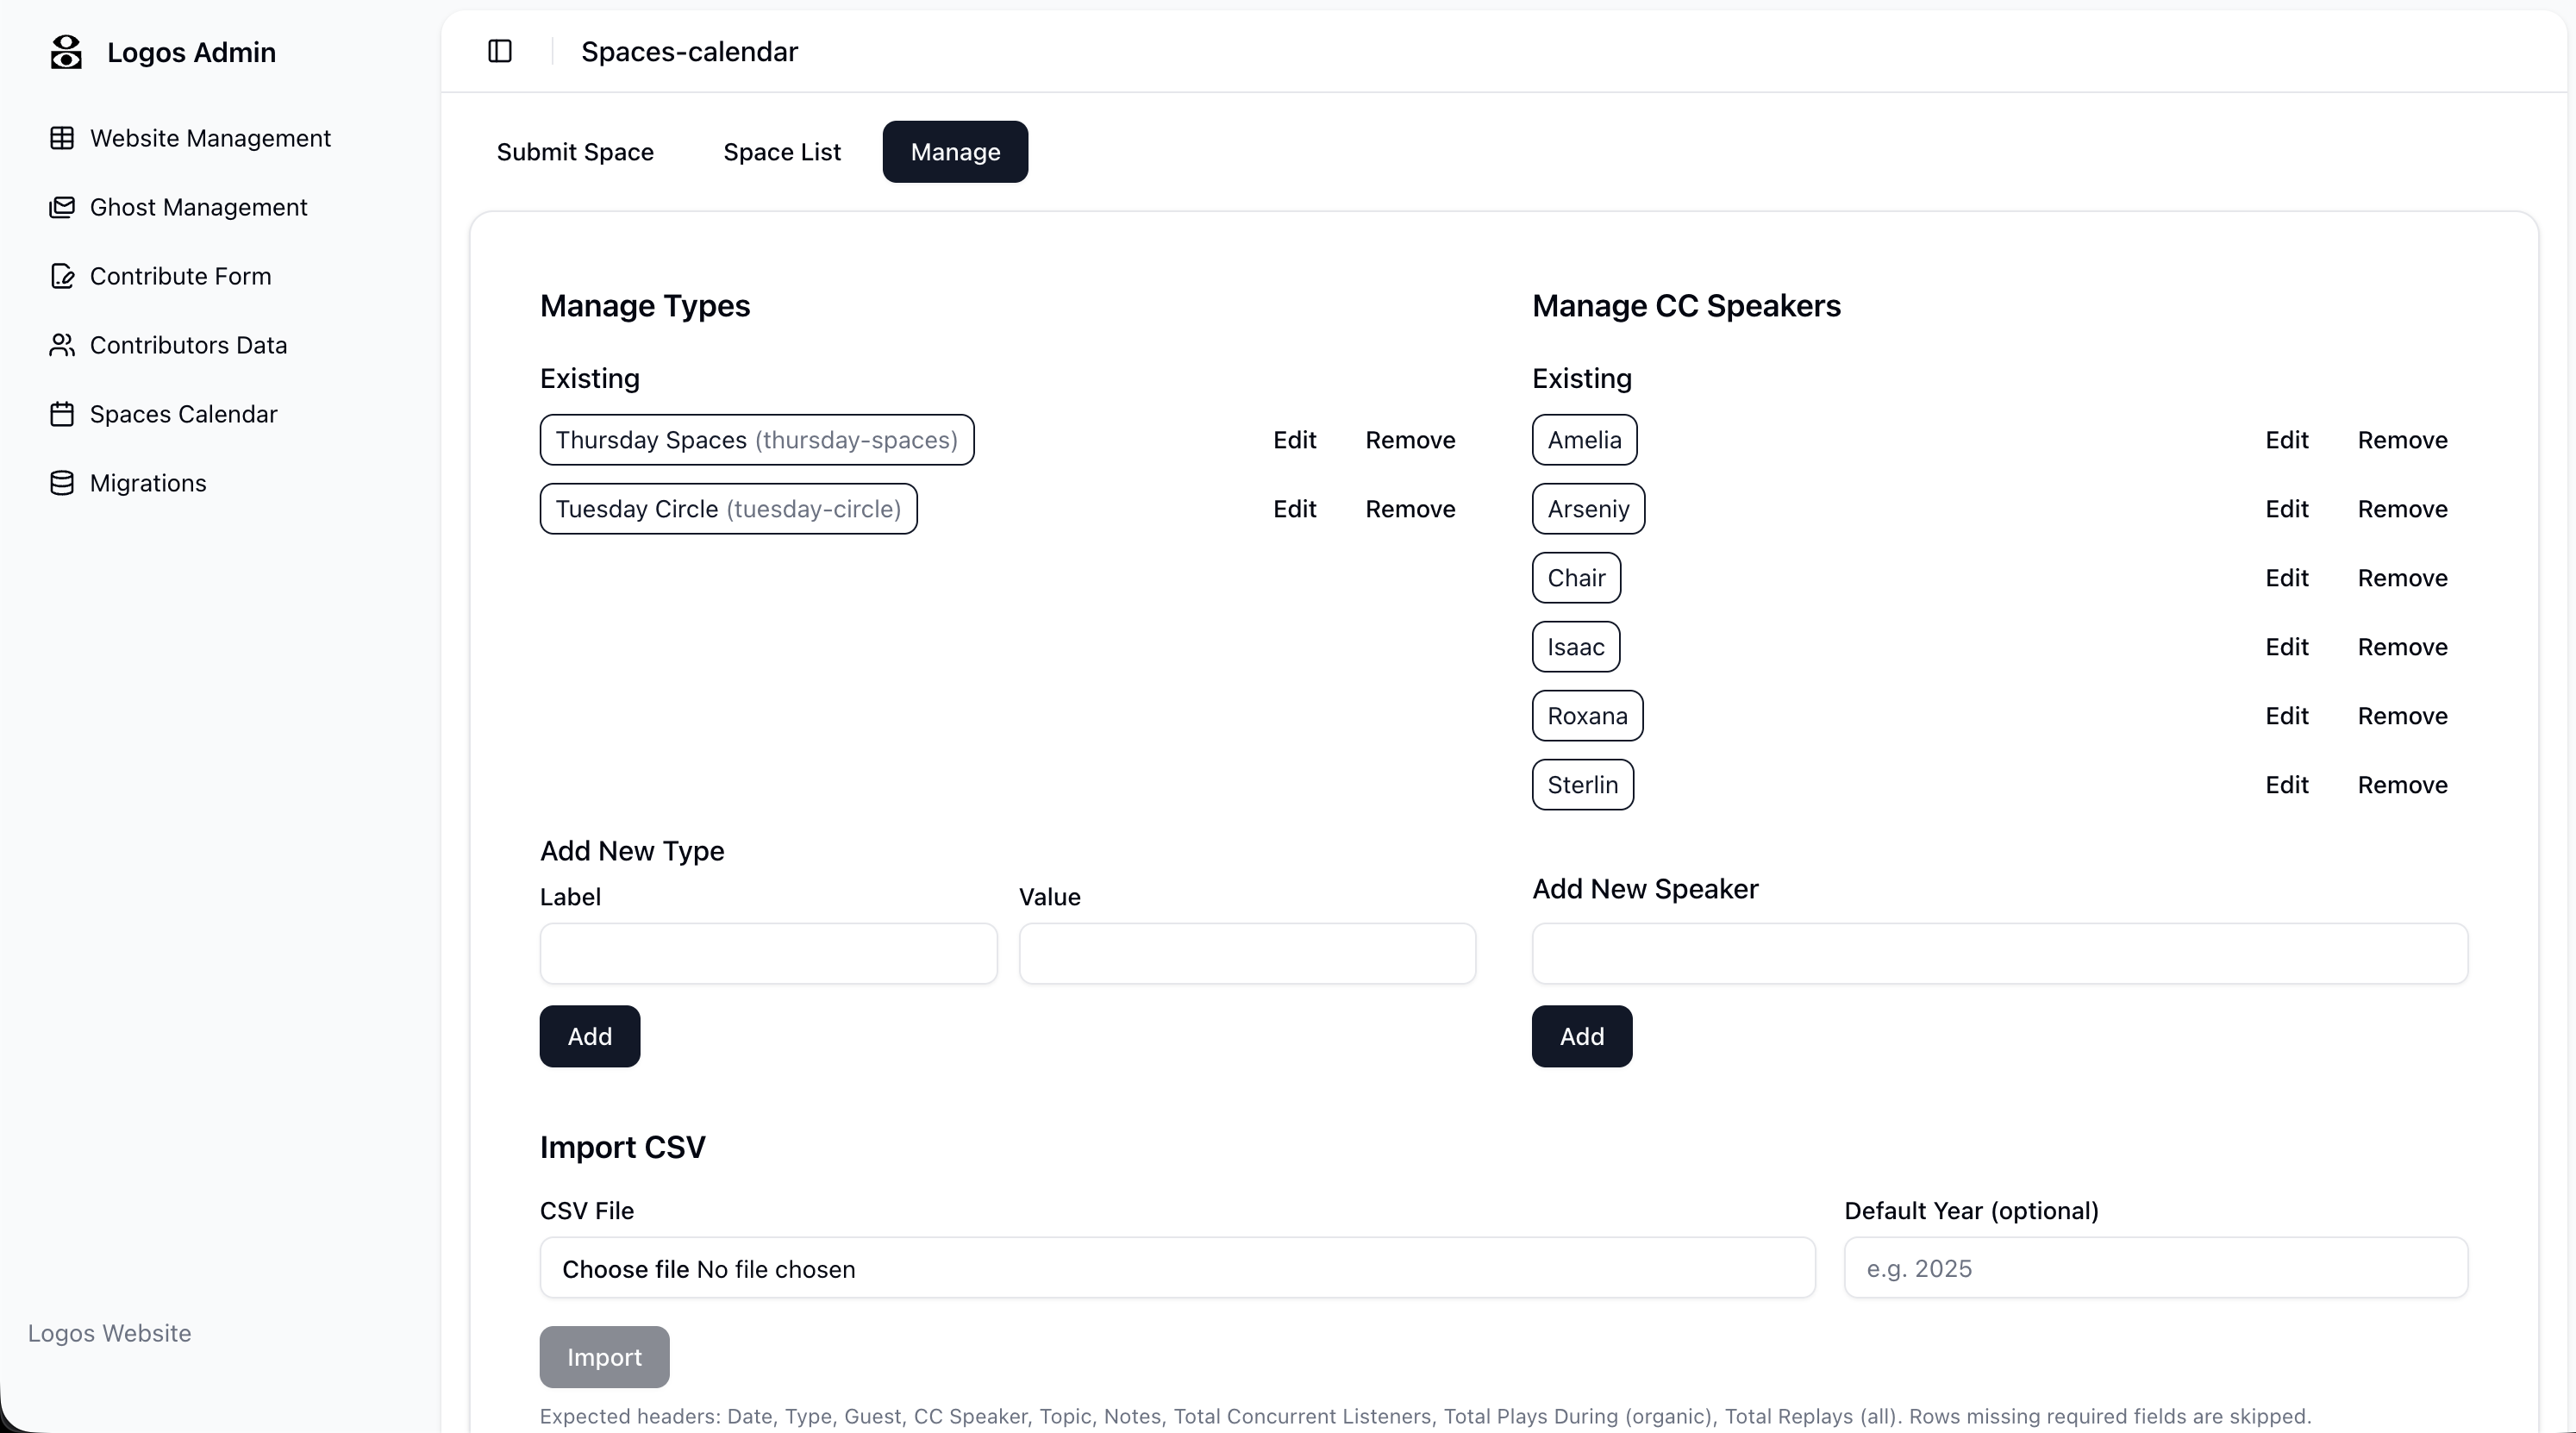Switch to the Space List tab
The width and height of the screenshot is (2576, 1433).
(x=782, y=152)
